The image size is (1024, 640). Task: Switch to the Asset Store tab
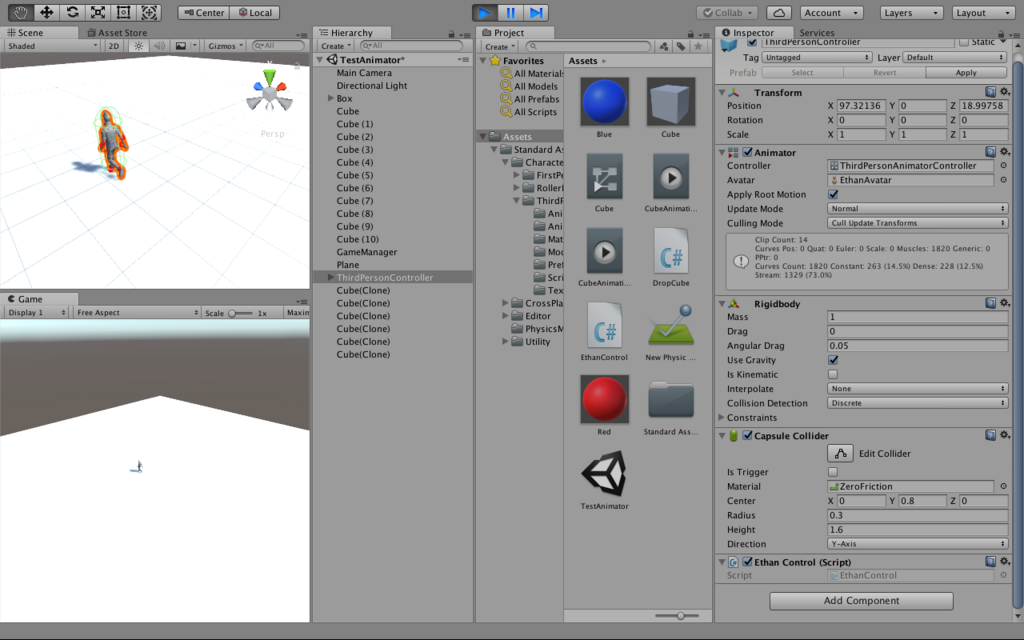pyautogui.click(x=117, y=33)
